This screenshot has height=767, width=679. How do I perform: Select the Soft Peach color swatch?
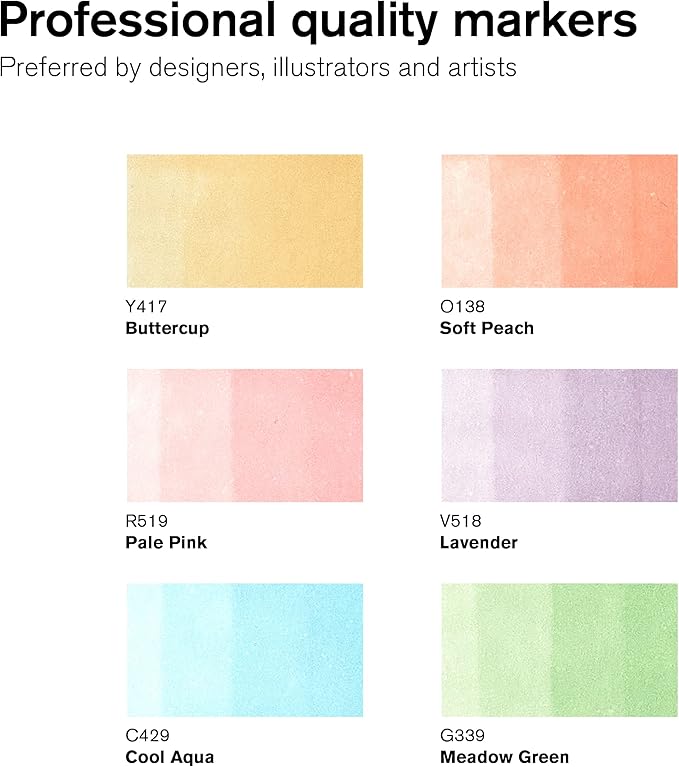(x=558, y=221)
